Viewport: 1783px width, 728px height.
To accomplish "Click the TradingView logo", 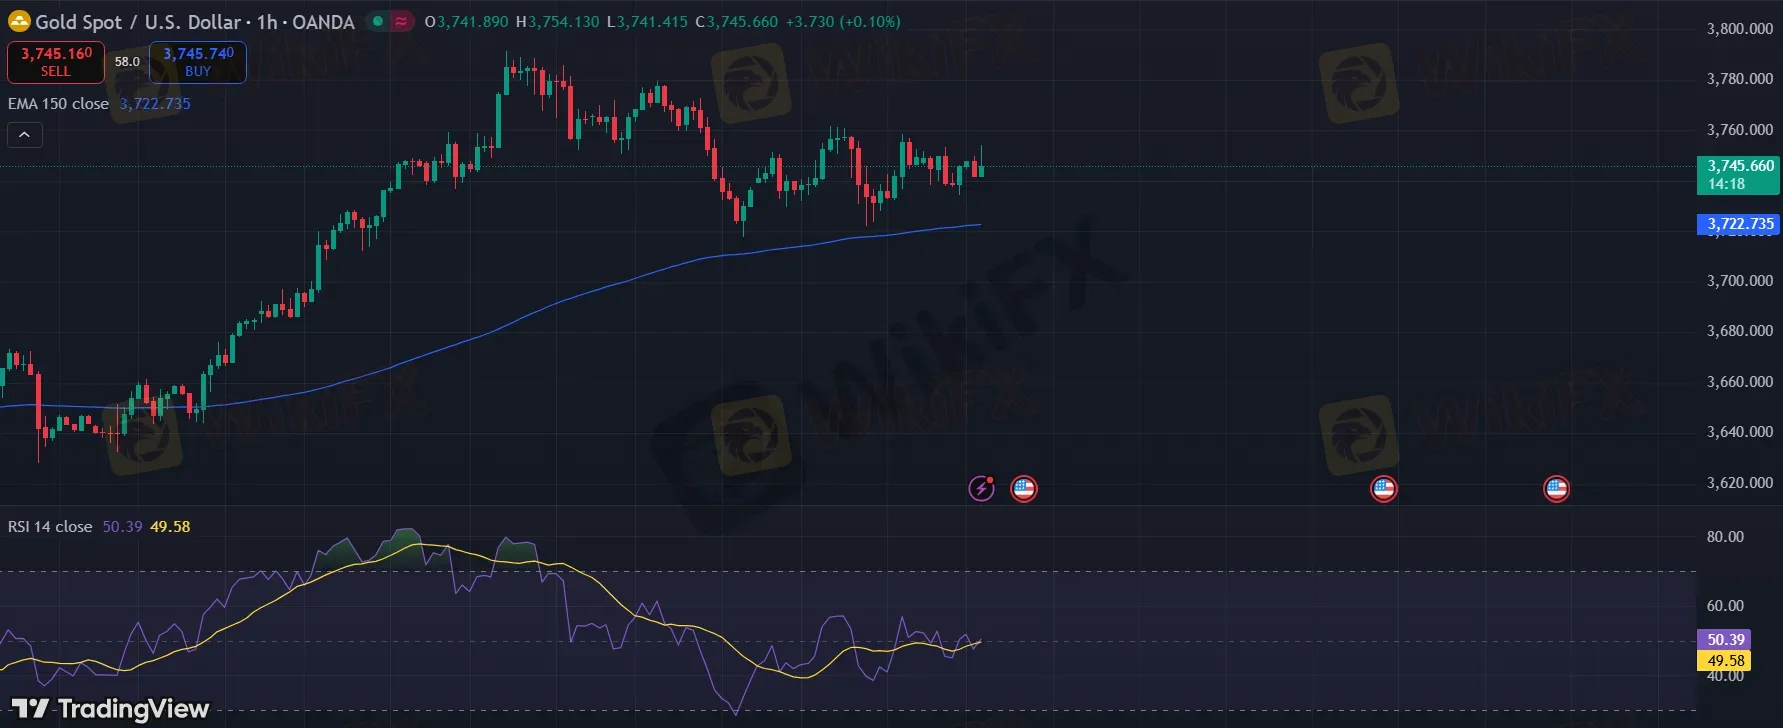I will 111,709.
